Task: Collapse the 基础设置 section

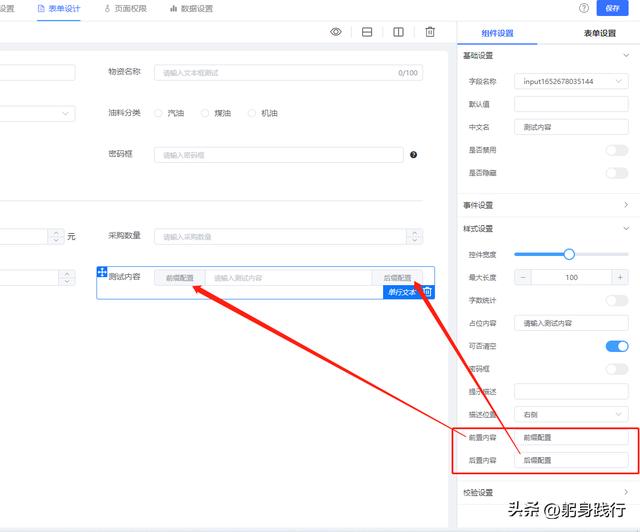Action: 626,55
